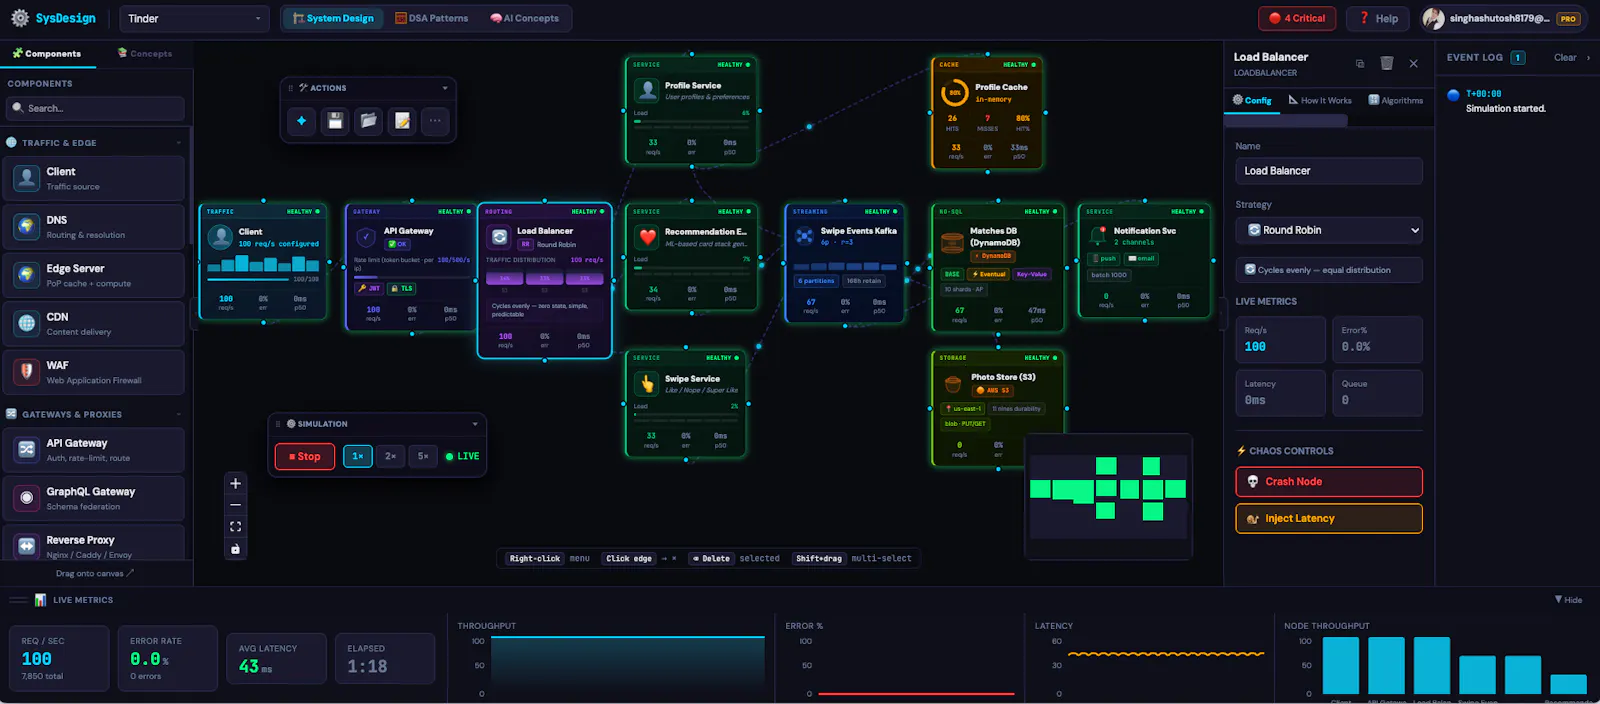Viewport: 1600px width, 704px height.
Task: Click the Inject Latency button
Action: pyautogui.click(x=1329, y=518)
